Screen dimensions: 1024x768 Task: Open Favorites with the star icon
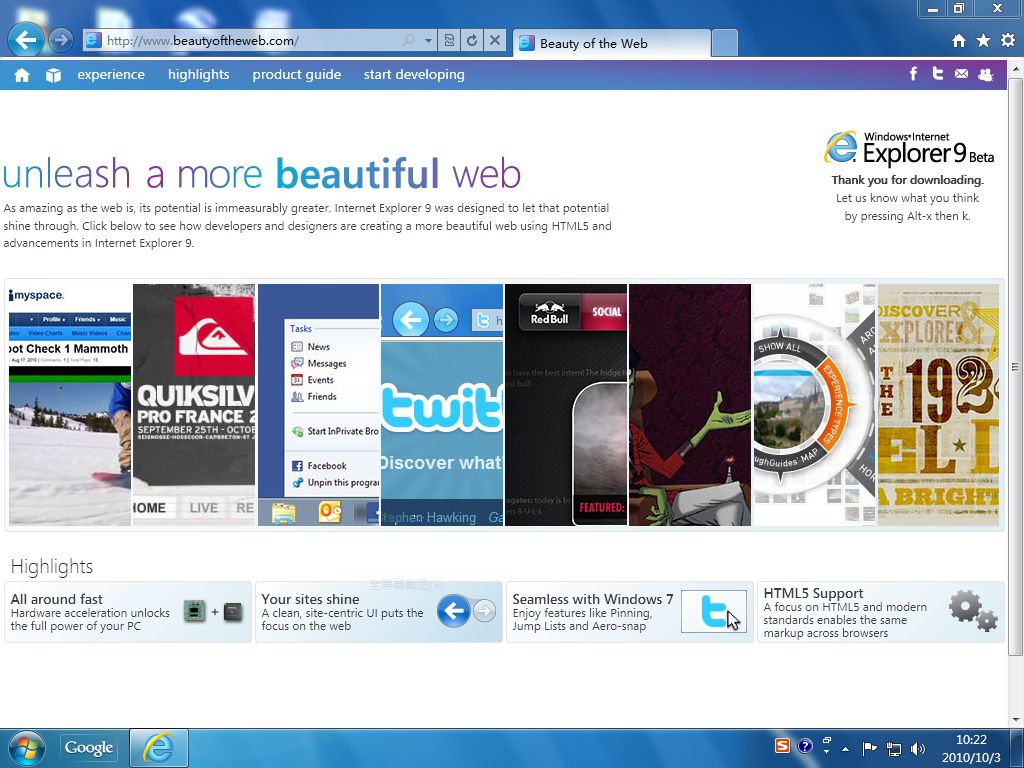click(983, 40)
